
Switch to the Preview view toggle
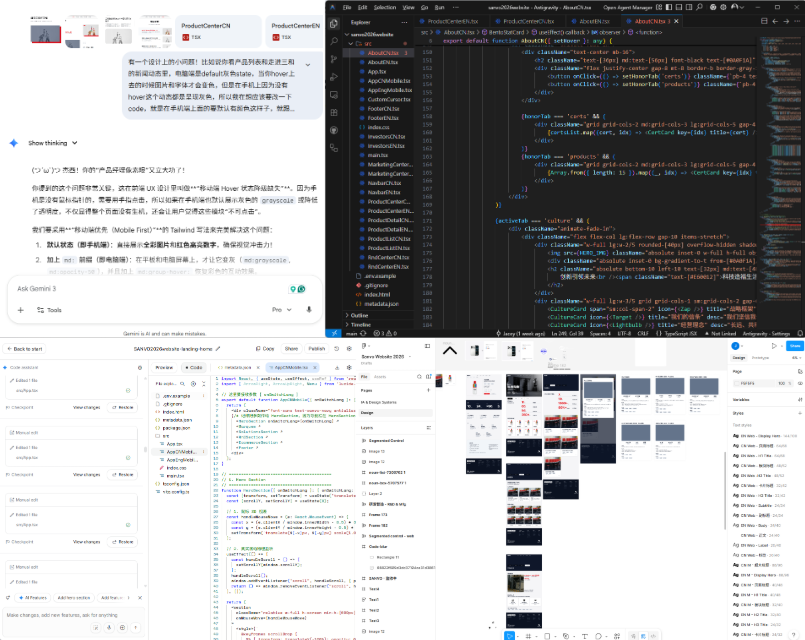pos(164,368)
